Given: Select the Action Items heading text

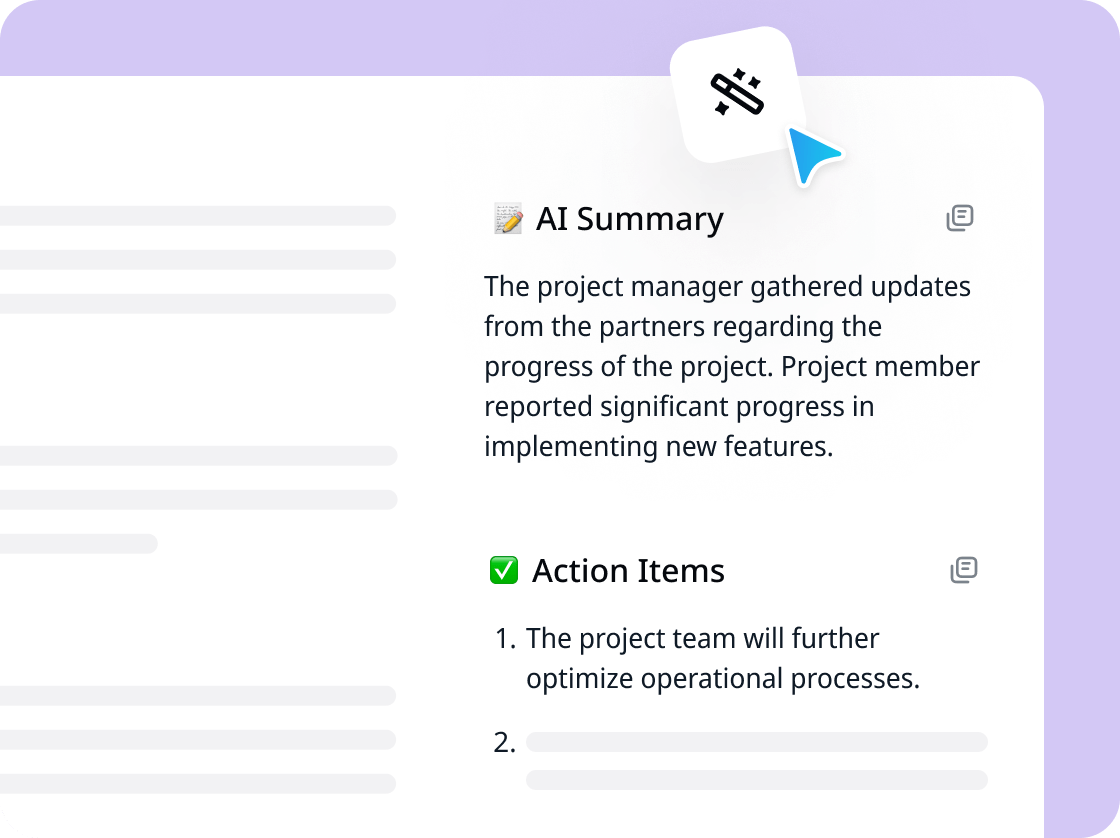Looking at the screenshot, I should [628, 571].
